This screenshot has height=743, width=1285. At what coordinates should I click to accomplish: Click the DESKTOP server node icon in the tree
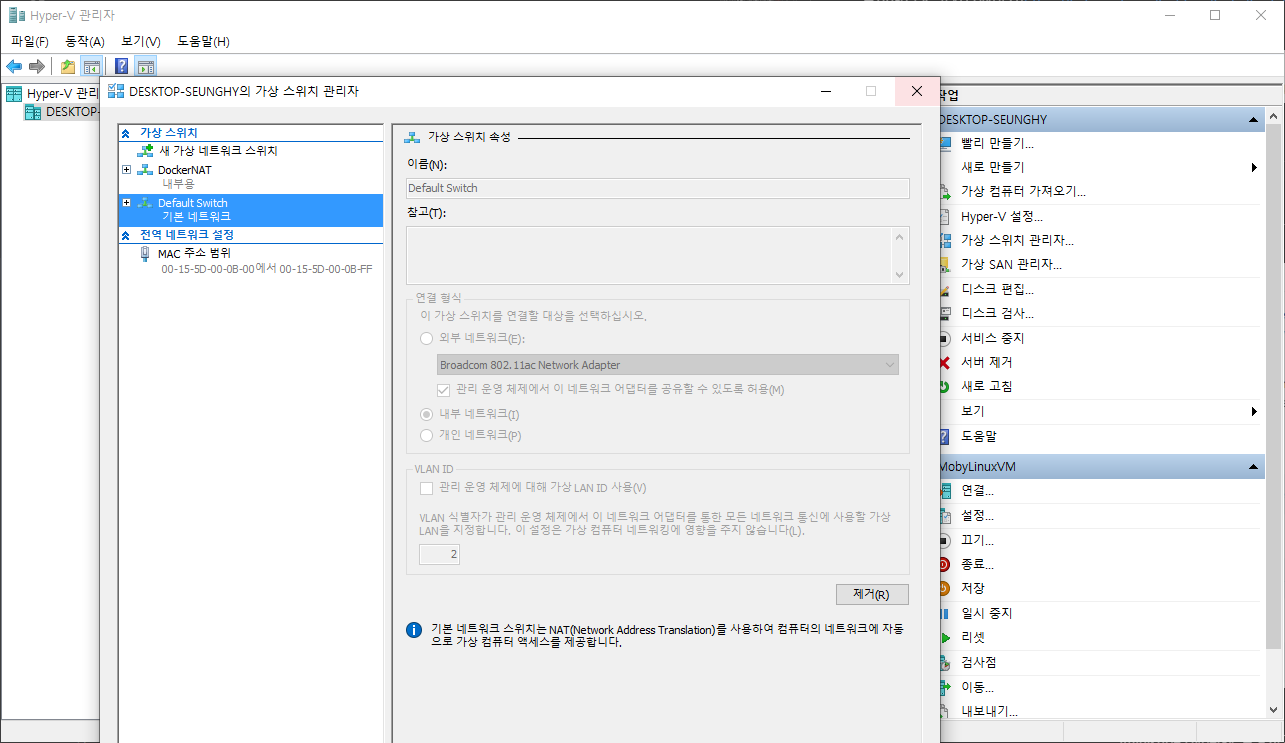(x=33, y=112)
